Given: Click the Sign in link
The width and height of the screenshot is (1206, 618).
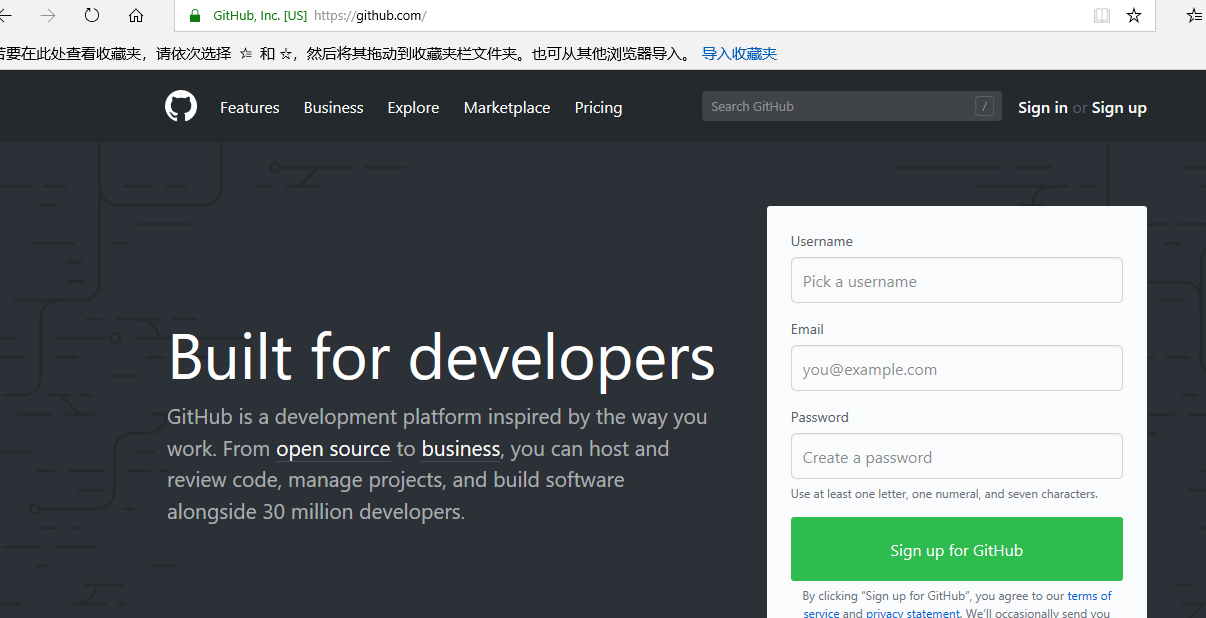Looking at the screenshot, I should pyautogui.click(x=1043, y=107).
